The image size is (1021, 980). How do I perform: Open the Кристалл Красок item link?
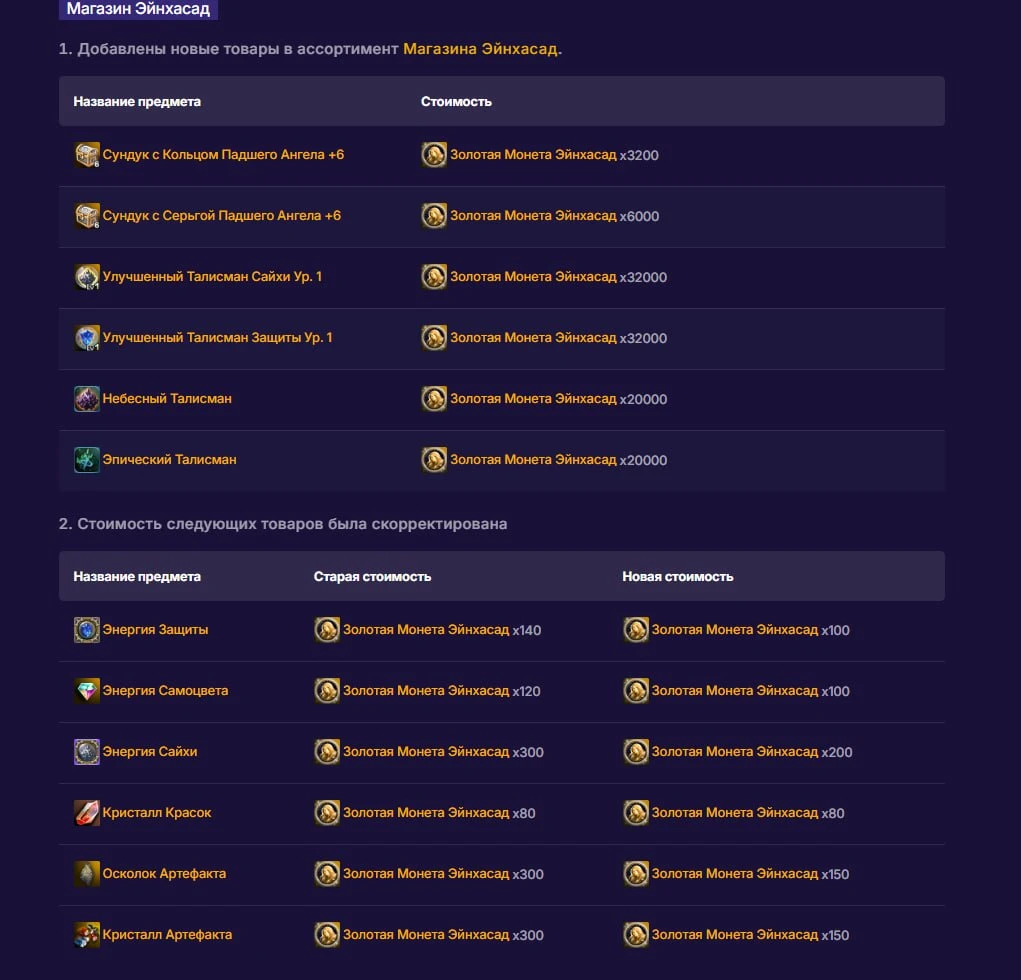pyautogui.click(x=157, y=813)
